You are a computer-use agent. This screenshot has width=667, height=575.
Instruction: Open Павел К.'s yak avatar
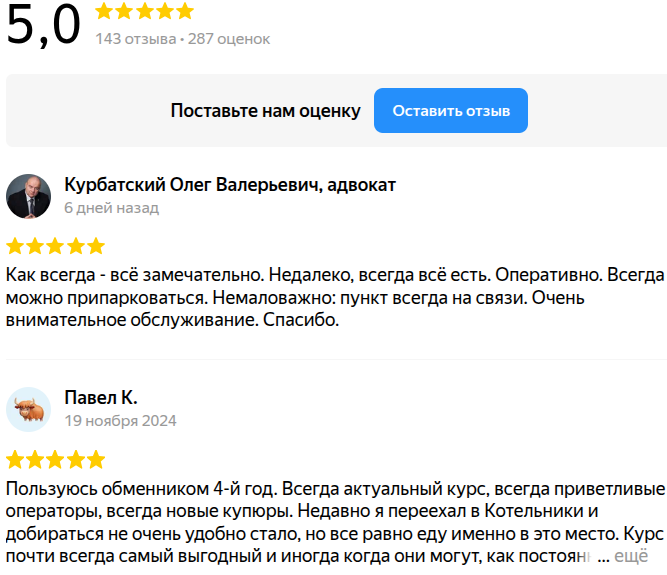click(x=29, y=409)
